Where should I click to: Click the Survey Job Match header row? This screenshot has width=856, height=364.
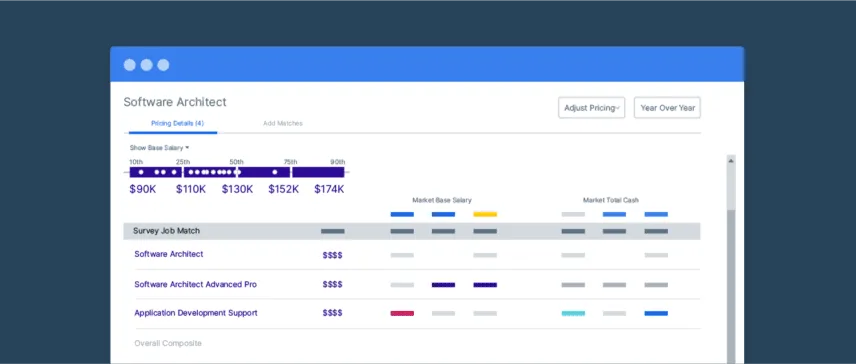[412, 231]
